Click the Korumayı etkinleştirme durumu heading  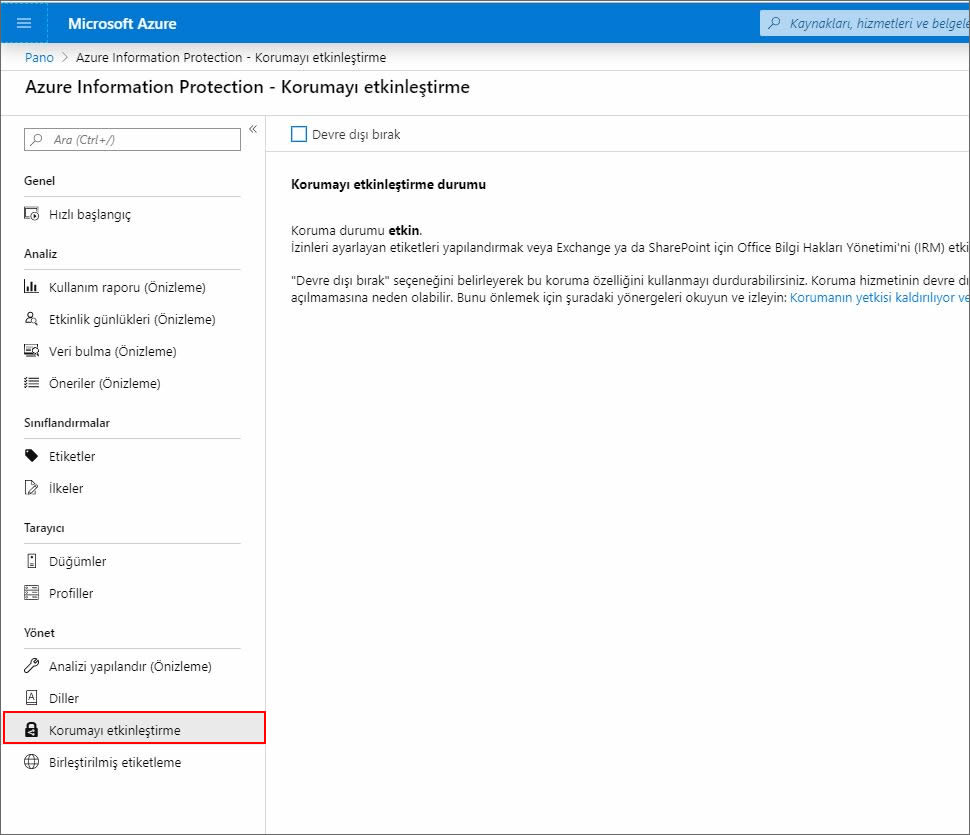[x=388, y=184]
